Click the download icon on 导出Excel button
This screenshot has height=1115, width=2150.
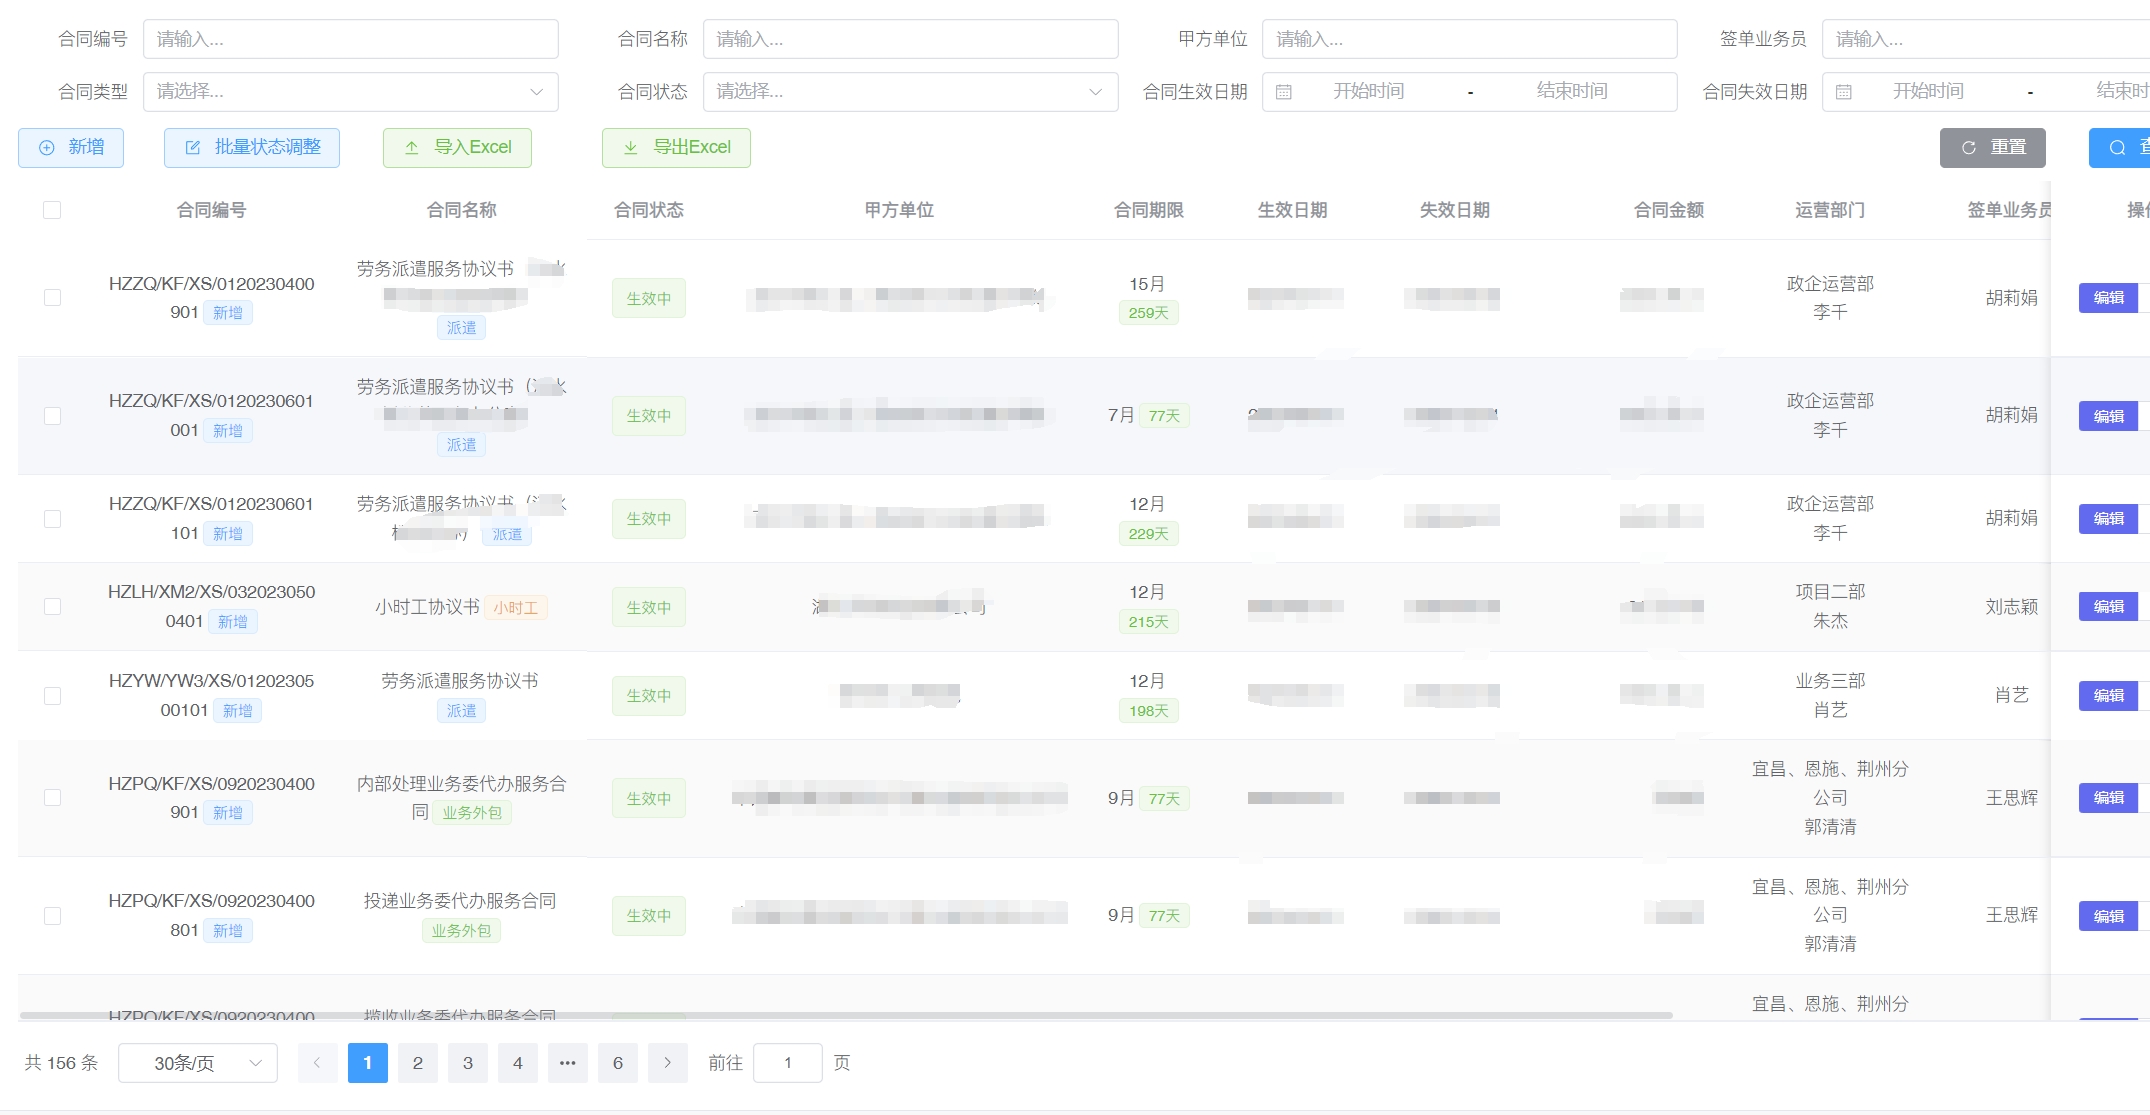tap(631, 148)
